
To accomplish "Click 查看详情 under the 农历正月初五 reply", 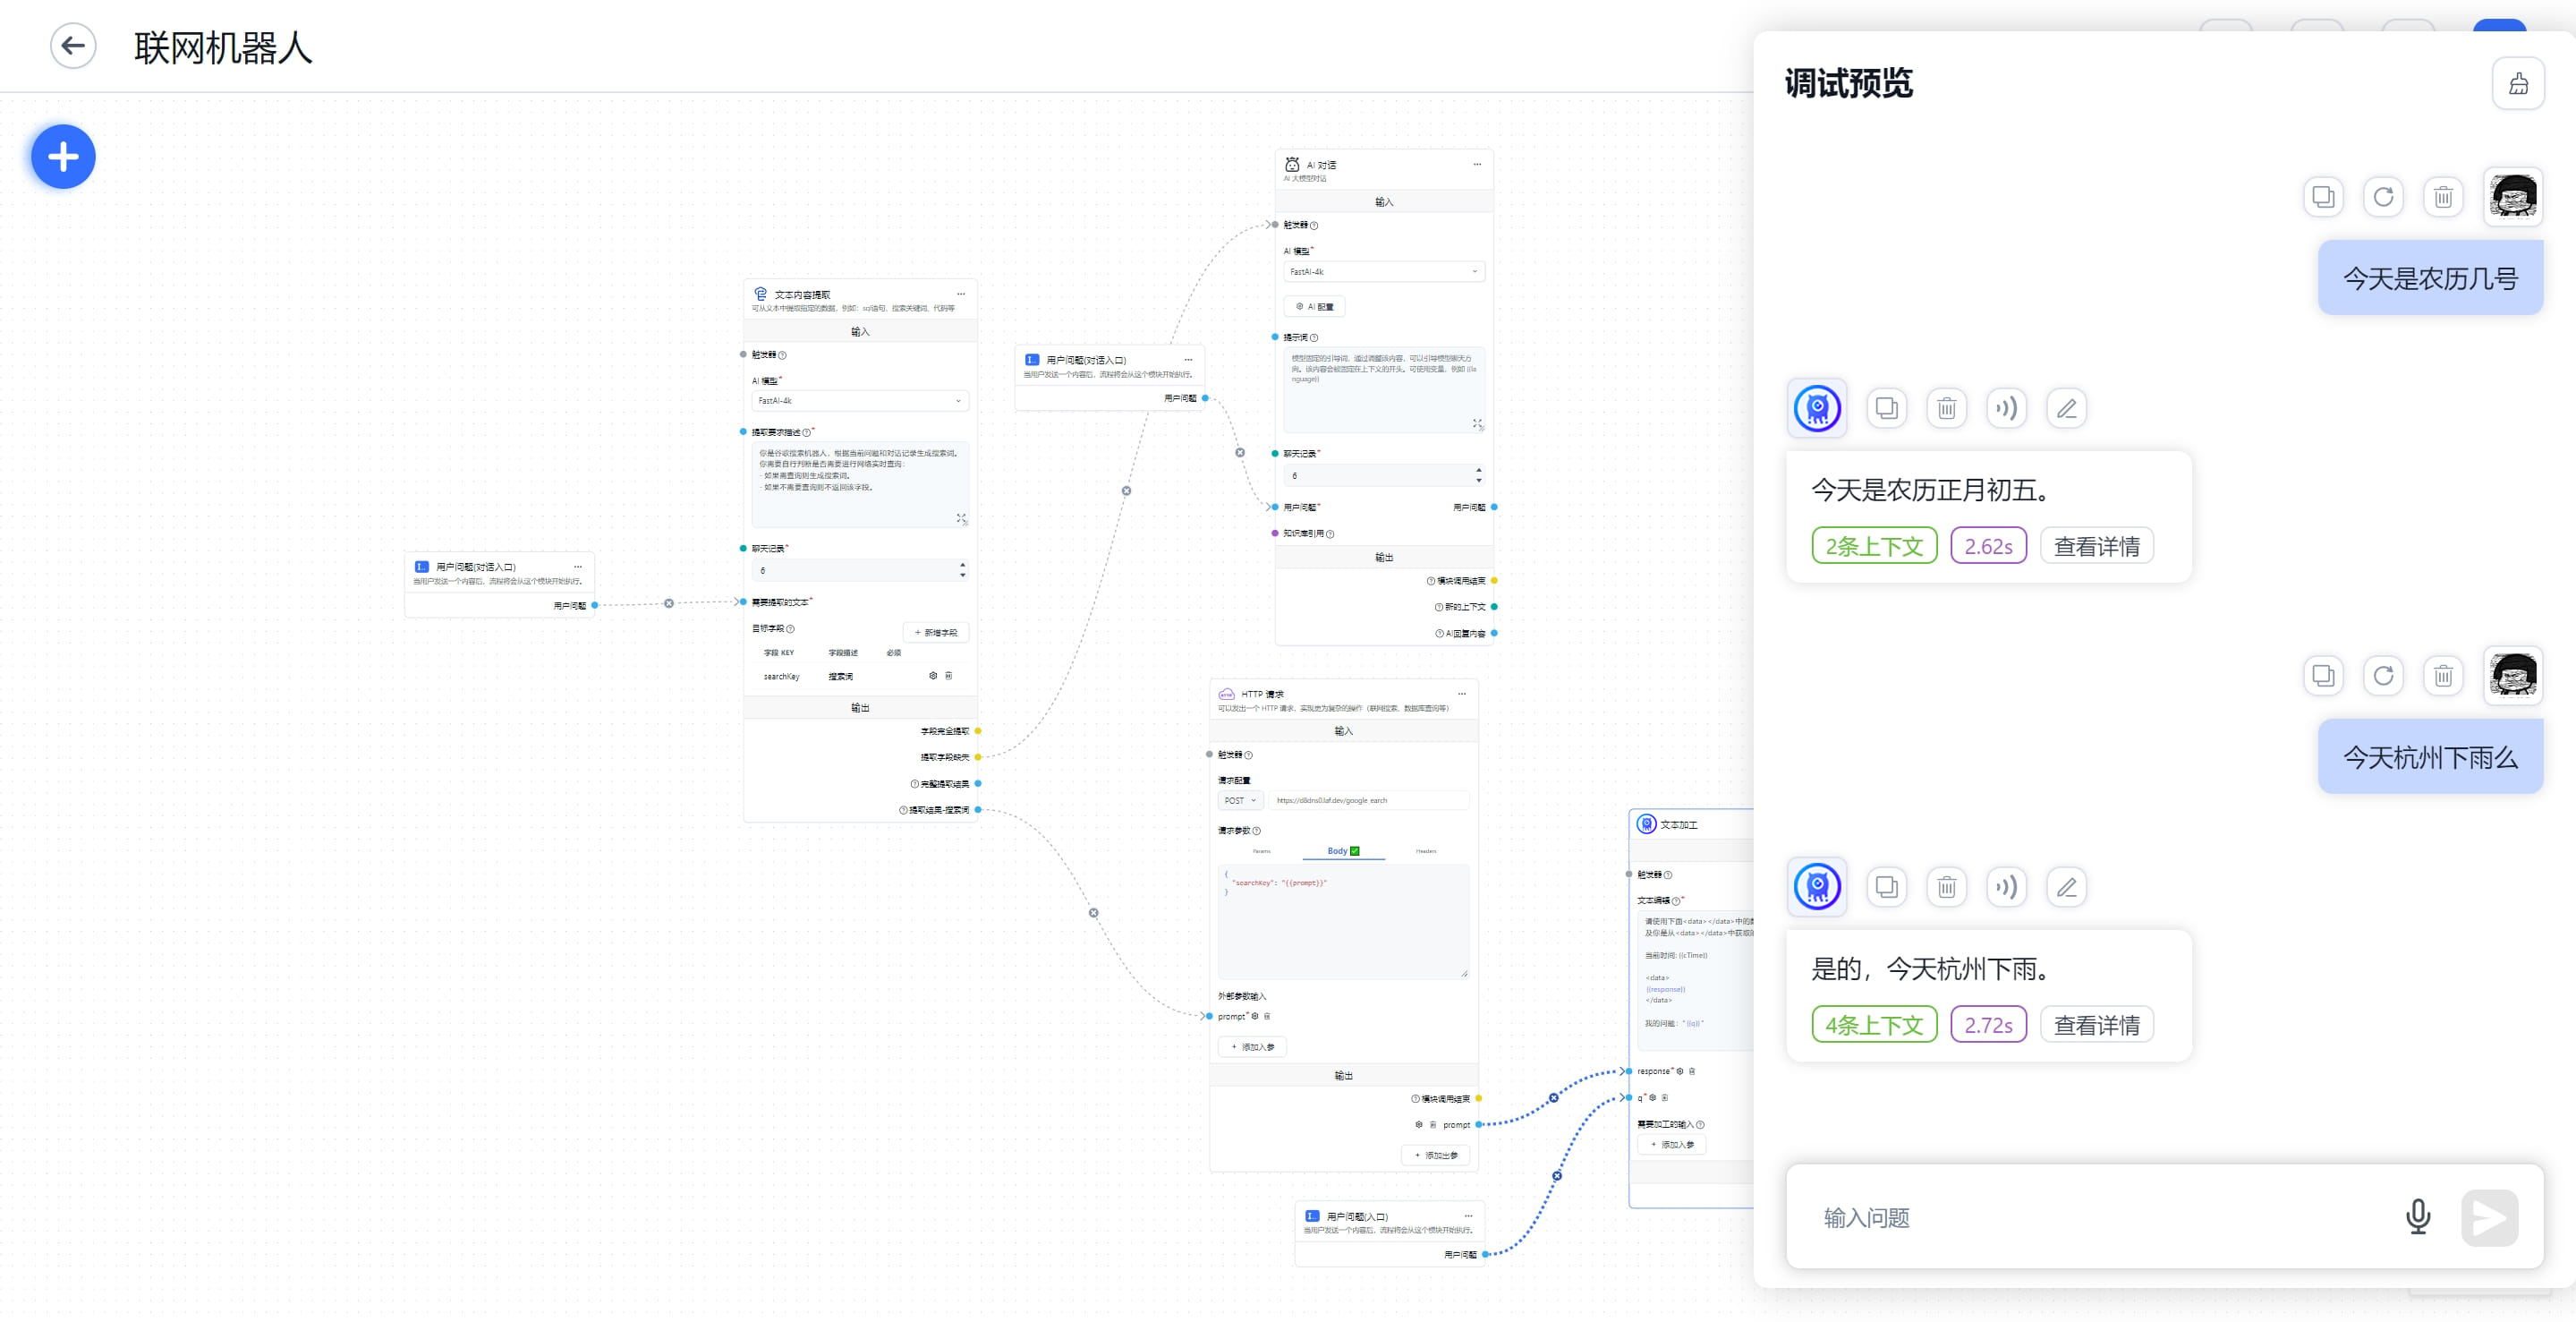I will (x=2096, y=546).
